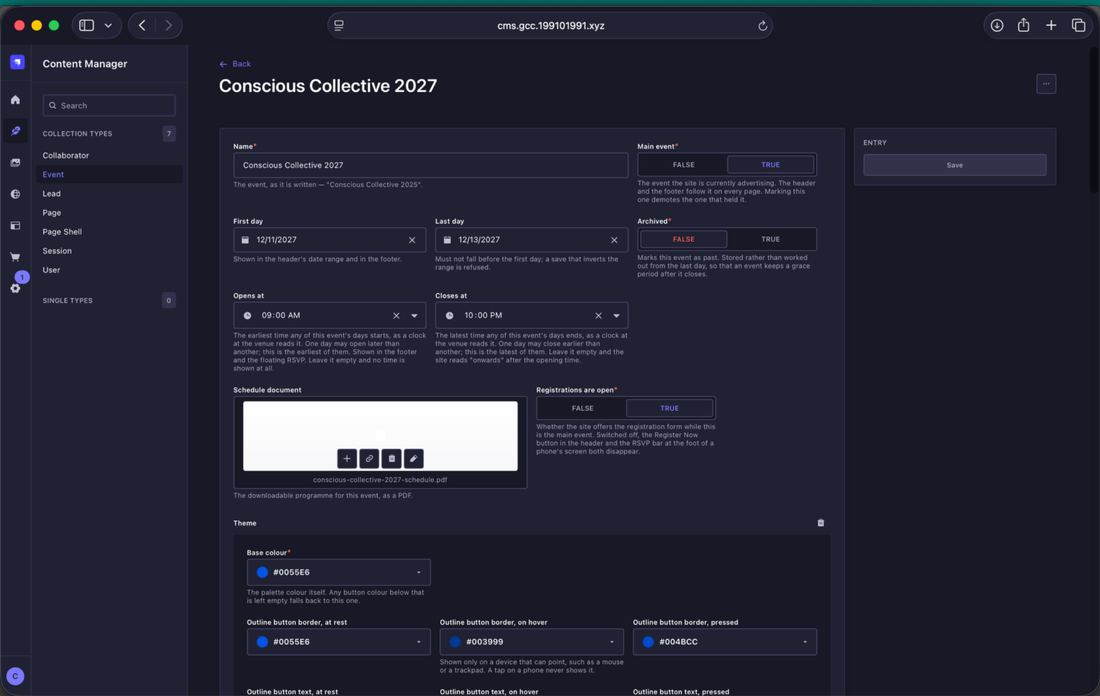The height and width of the screenshot is (696, 1100).
Task: Clear the Last day date value
Action: tap(614, 240)
